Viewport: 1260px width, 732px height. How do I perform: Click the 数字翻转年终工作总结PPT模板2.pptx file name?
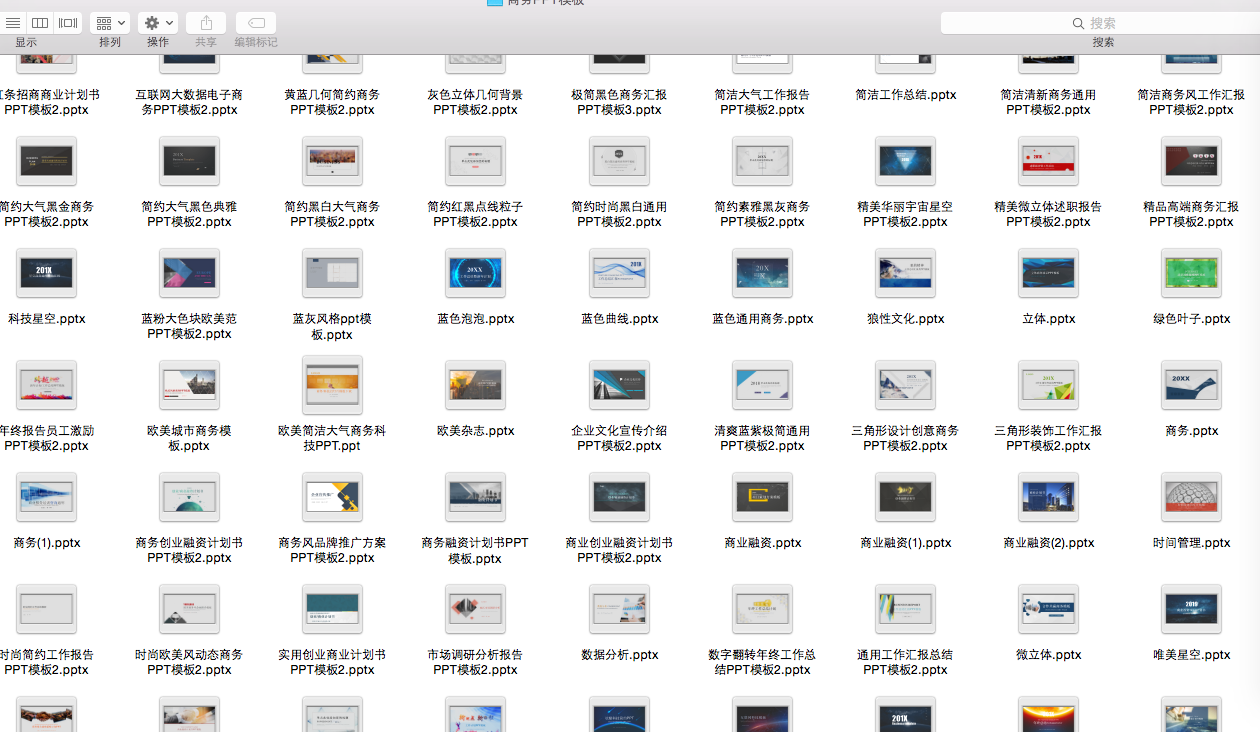(x=762, y=662)
